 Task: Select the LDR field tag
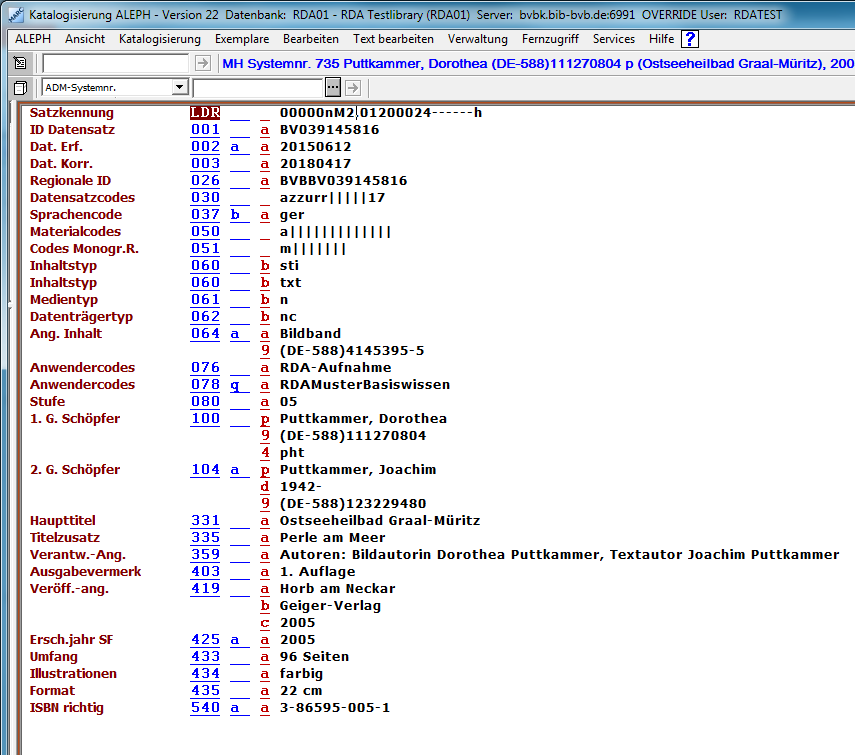pos(205,113)
